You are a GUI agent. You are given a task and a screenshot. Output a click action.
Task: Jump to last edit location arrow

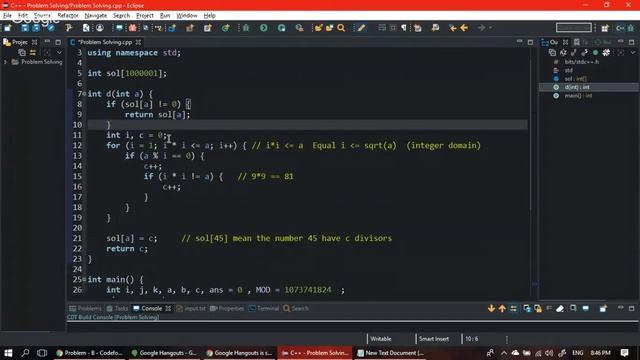453,28
